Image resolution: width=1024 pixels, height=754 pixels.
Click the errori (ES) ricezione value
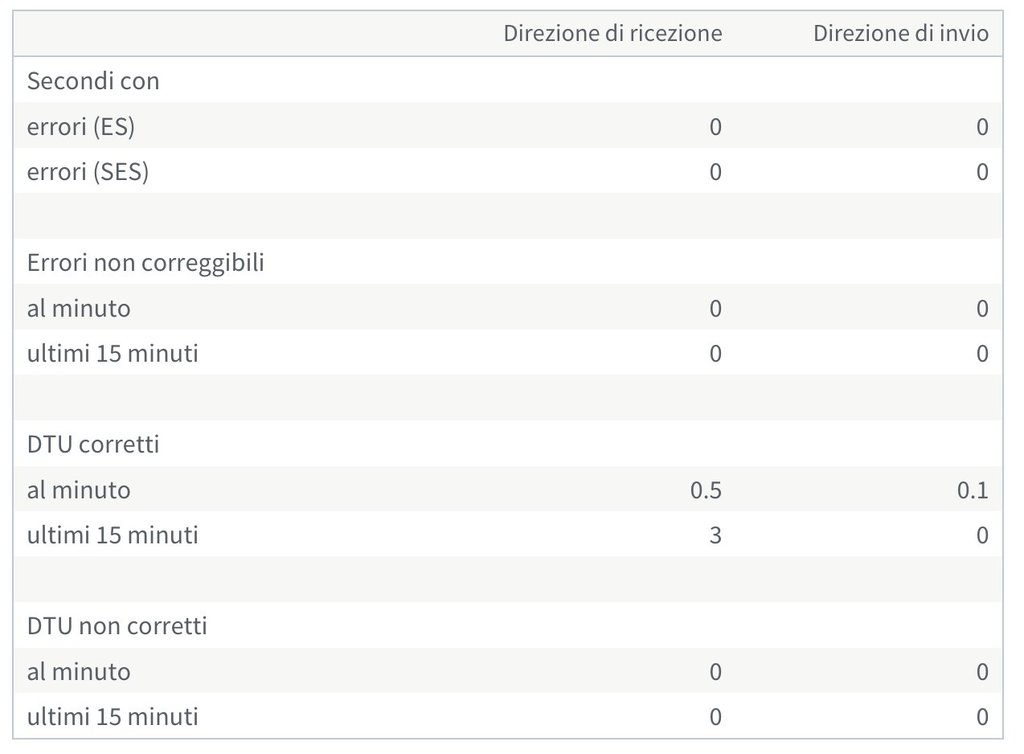pyautogui.click(x=715, y=127)
